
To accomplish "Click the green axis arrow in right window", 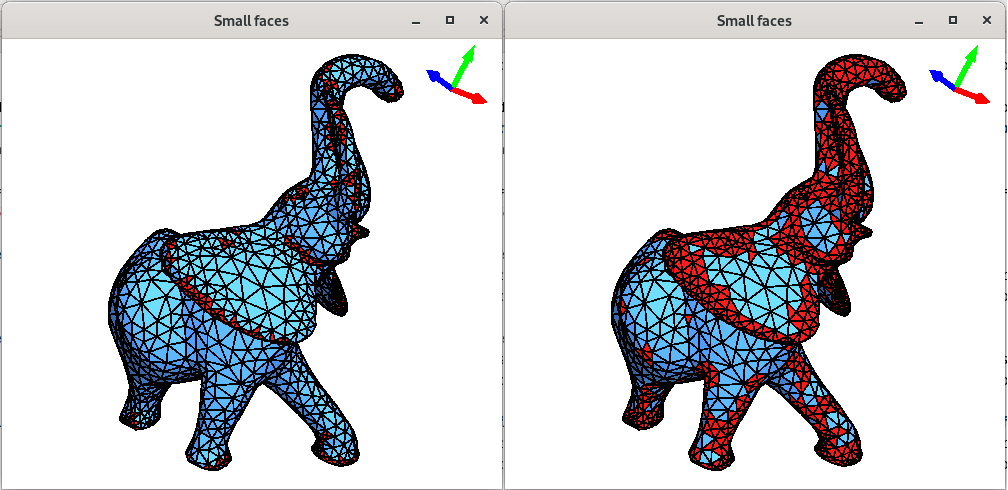I will (x=966, y=66).
